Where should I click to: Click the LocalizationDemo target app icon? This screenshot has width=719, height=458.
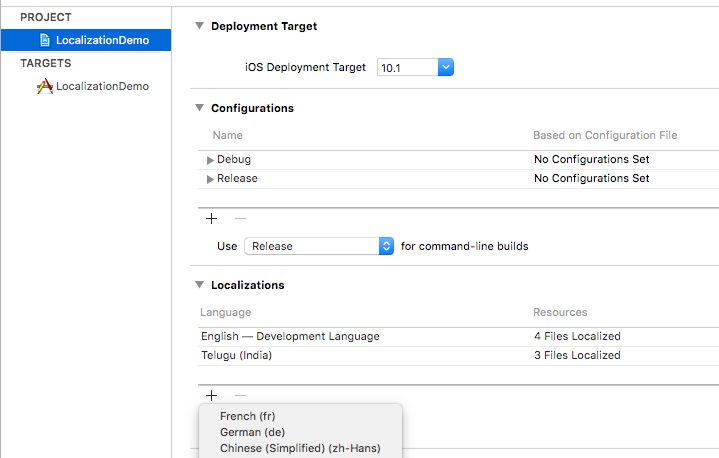tap(45, 87)
